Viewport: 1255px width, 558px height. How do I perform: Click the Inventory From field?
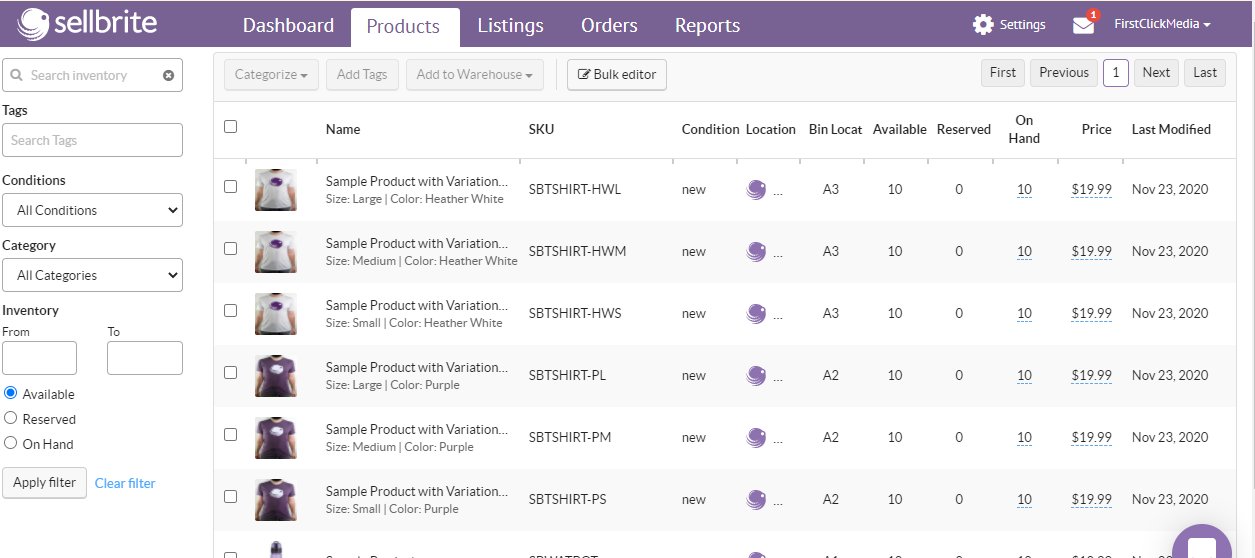pos(39,358)
